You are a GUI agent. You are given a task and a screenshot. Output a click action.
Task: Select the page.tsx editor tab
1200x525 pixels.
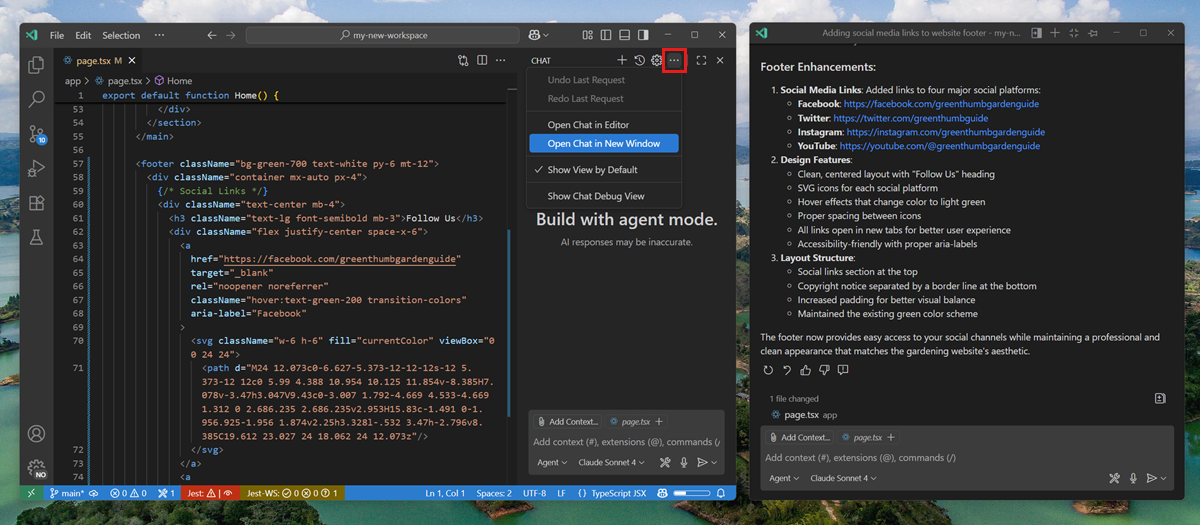pos(97,60)
